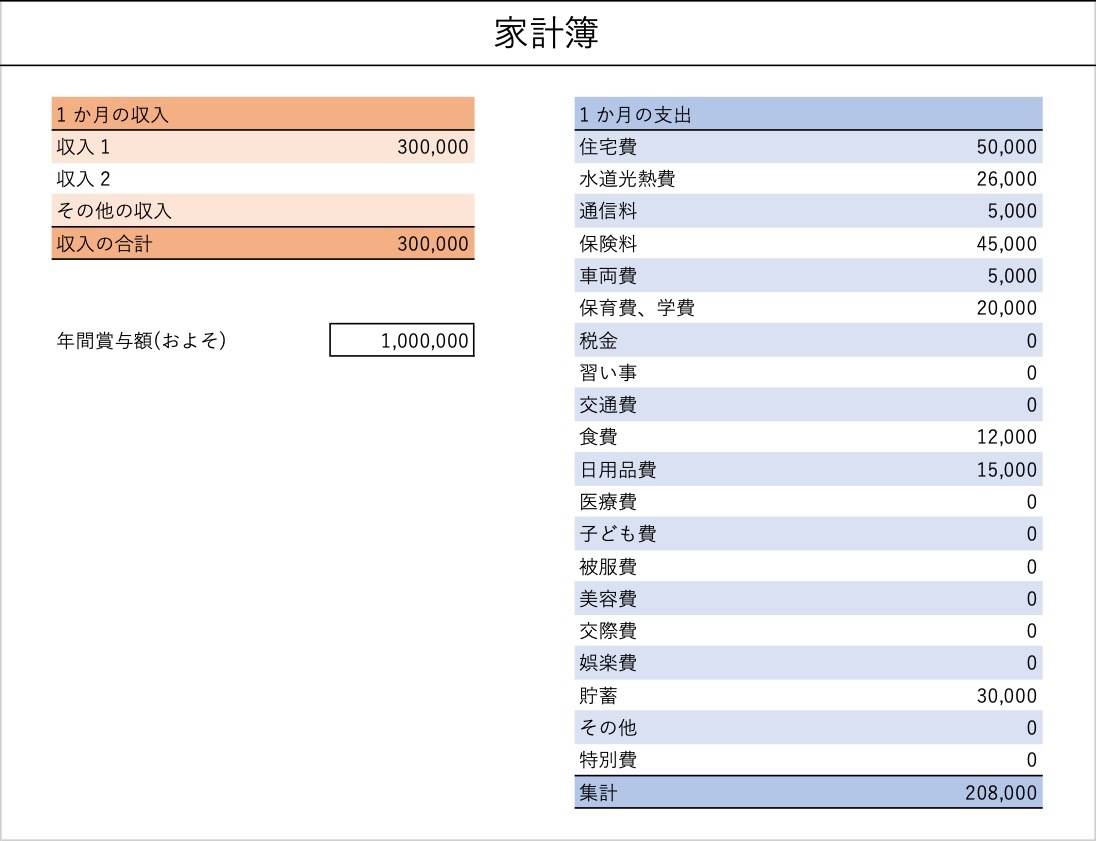Select the その他 expense label
The image size is (1096, 841).
[608, 728]
